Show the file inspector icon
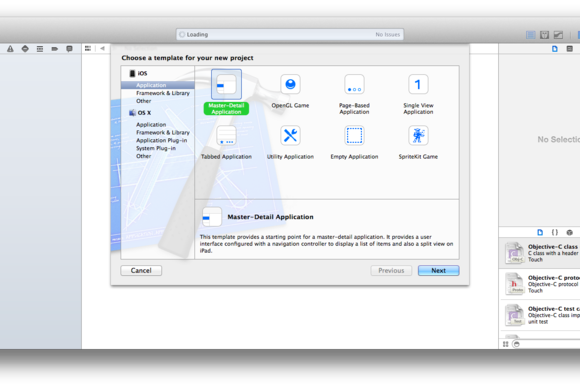This screenshot has width=580, height=388. 555,49
